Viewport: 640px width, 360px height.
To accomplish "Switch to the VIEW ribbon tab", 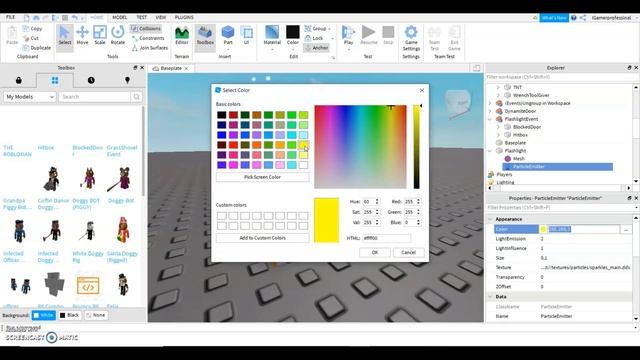I will point(161,17).
